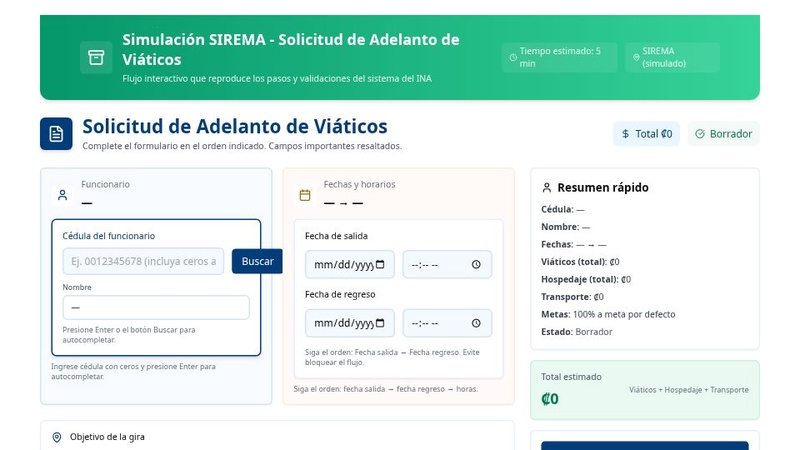Click the Buscar button
The image size is (800, 450).
point(257,261)
